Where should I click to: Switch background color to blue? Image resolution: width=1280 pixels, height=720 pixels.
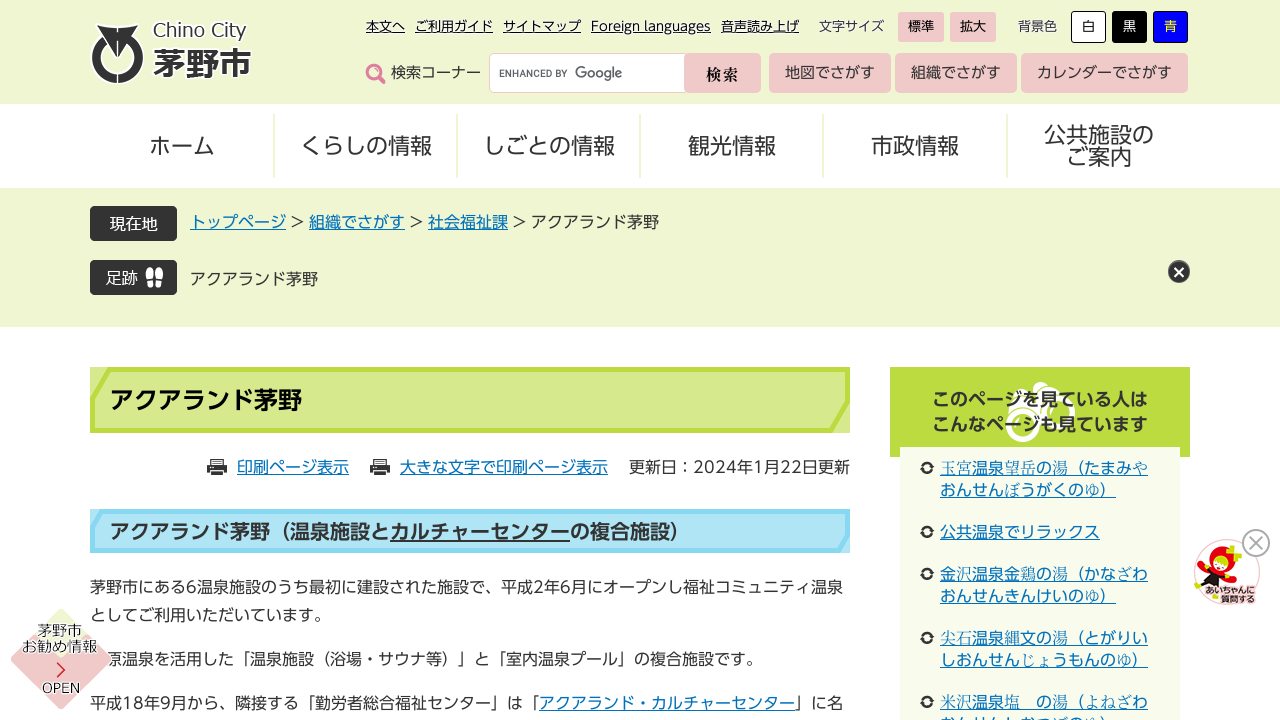point(1170,27)
